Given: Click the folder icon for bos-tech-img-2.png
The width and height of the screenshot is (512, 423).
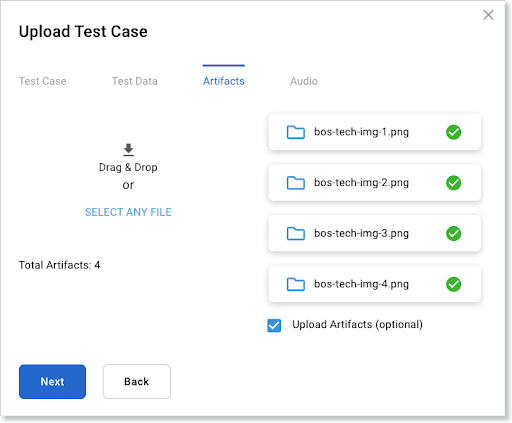Looking at the screenshot, I should [x=296, y=183].
